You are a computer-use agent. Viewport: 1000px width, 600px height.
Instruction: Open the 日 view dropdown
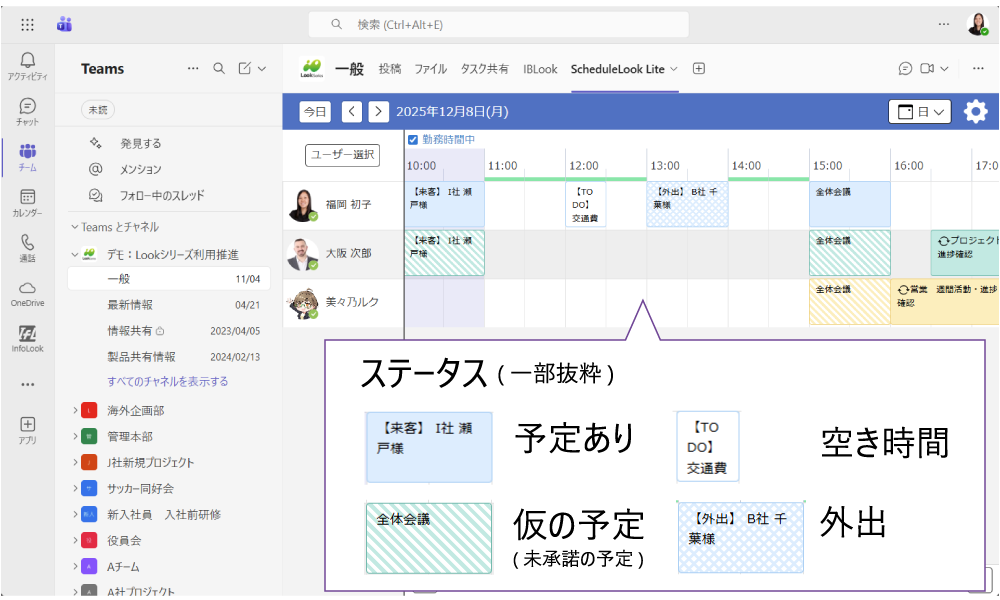click(919, 112)
